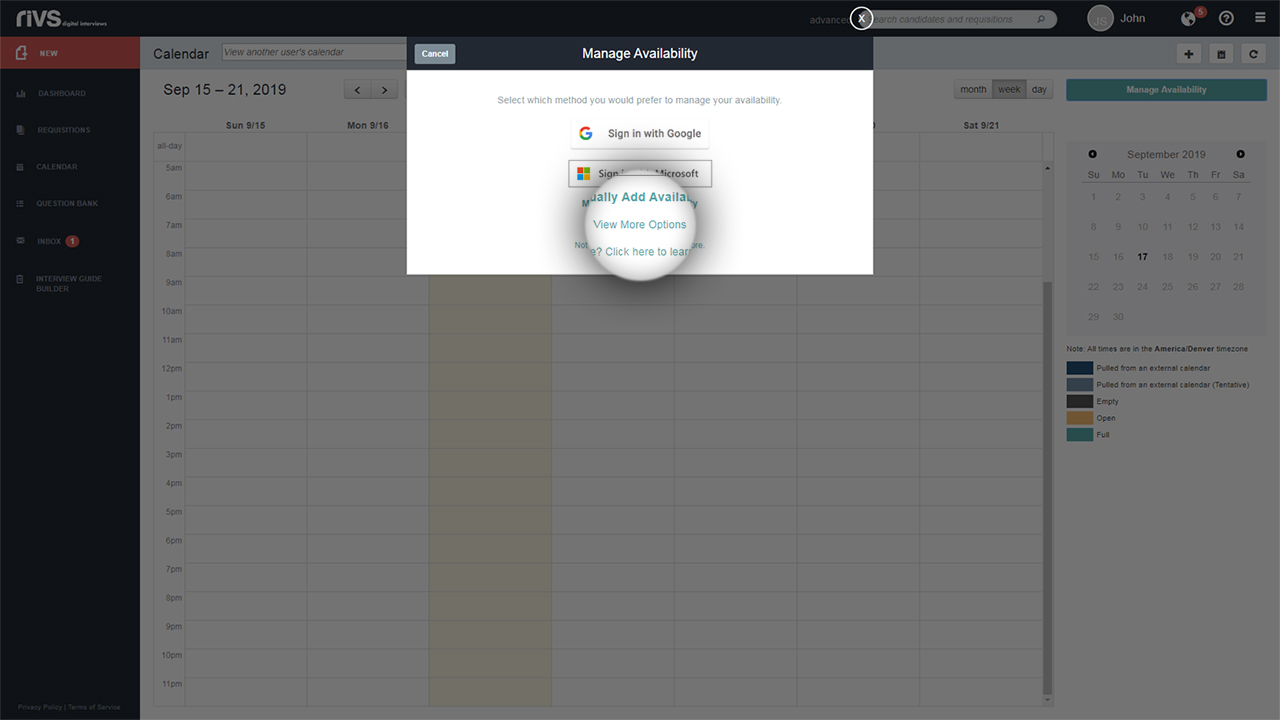Screen dimensions: 1280x720
Task: Select September 11 in the mini calendar
Action: coord(1167,227)
